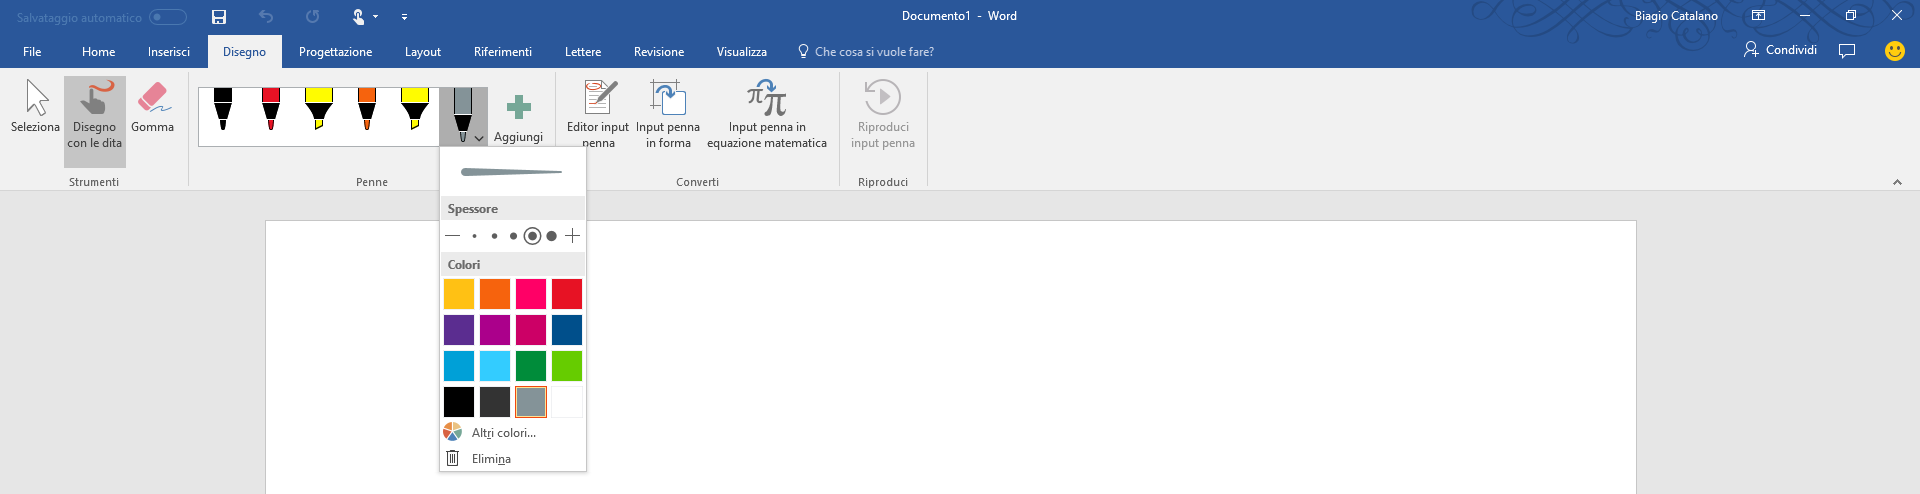The height and width of the screenshot is (494, 1920).
Task: Switch to the Visualizza tab
Action: click(x=742, y=52)
